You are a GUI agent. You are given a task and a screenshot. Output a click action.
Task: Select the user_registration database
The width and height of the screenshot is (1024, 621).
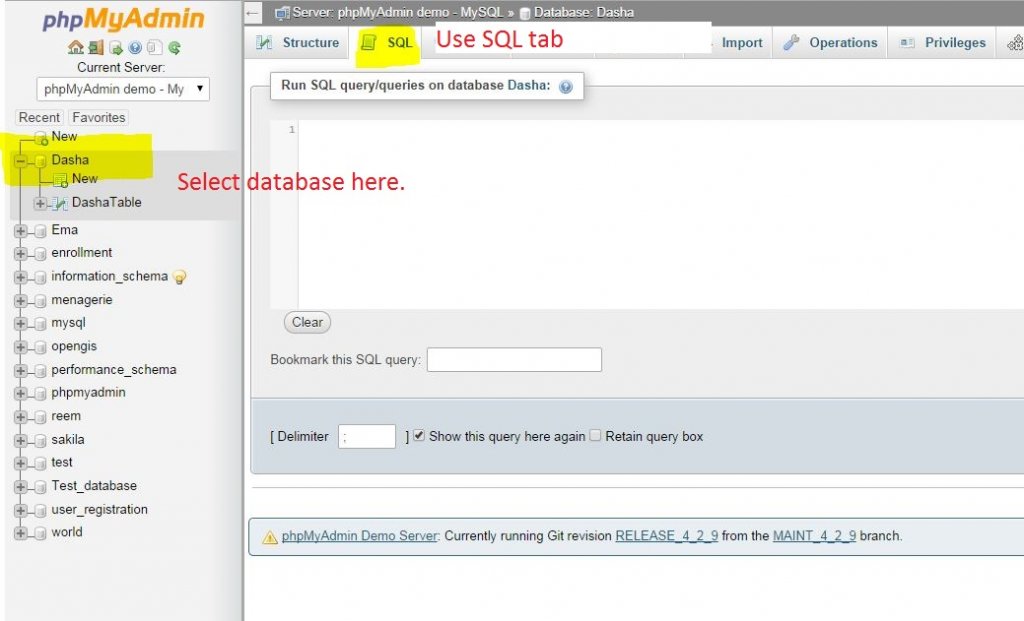pyautogui.click(x=99, y=509)
